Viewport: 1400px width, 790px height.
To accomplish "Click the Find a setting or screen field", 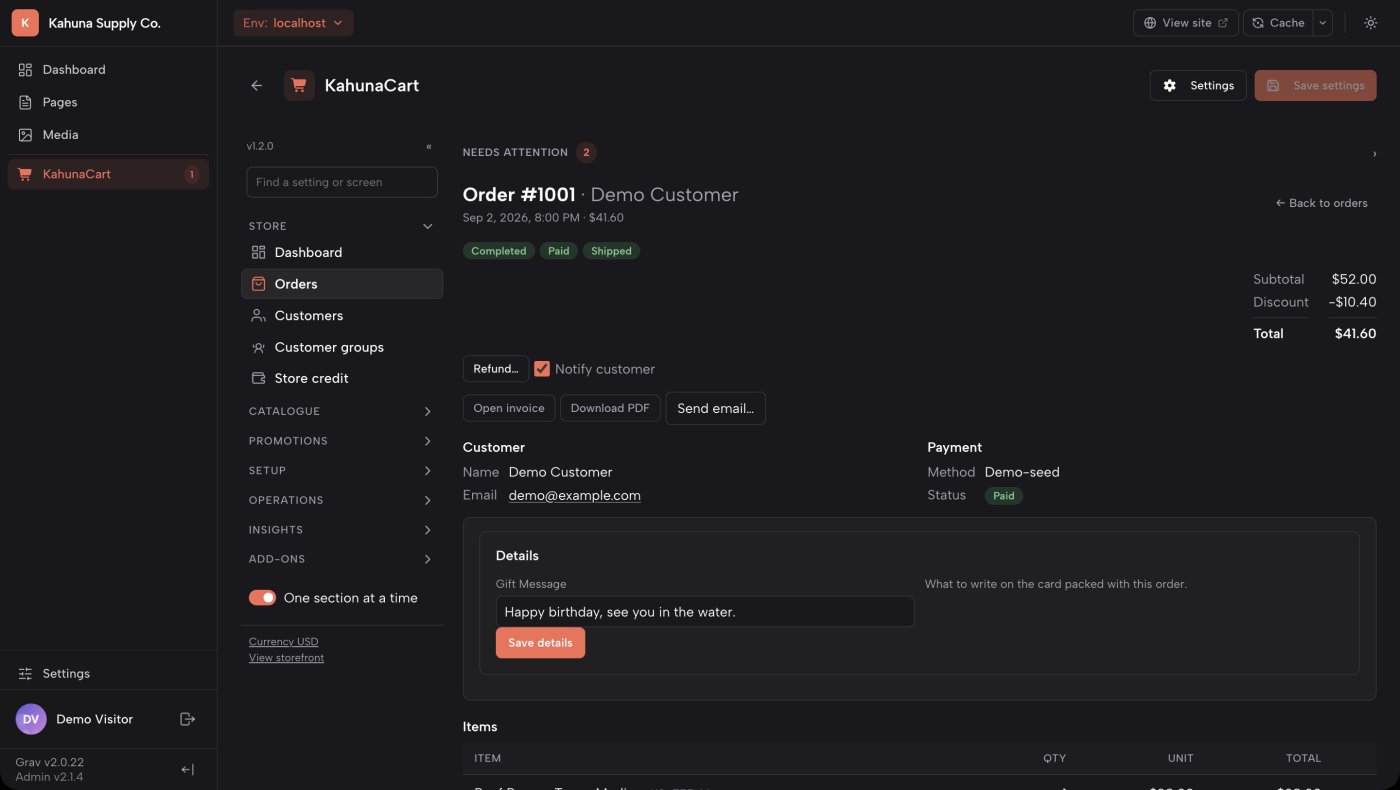I will (342, 182).
